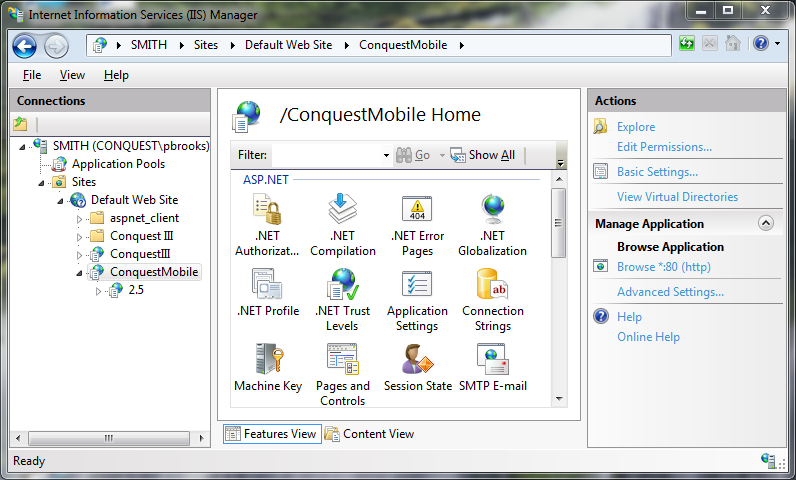796x480 pixels.
Task: Open the .NET Profile feature
Action: coord(268,293)
